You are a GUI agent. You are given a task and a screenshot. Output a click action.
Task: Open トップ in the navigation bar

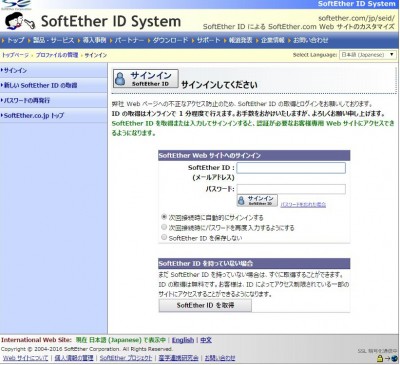pos(15,40)
